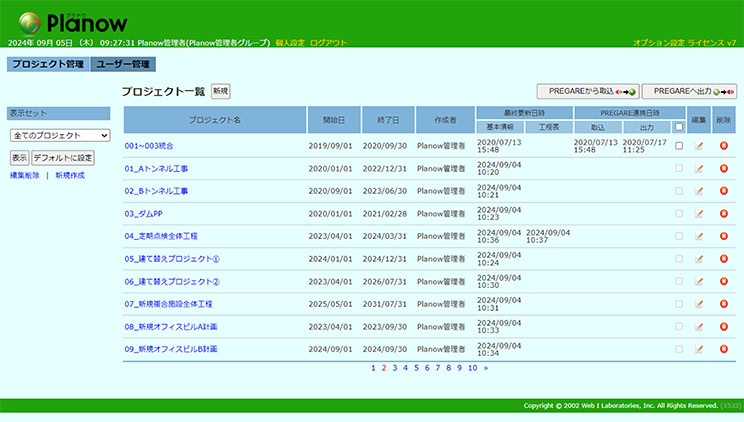
Task: Click the ログアウト link in header
Action: (x=328, y=43)
